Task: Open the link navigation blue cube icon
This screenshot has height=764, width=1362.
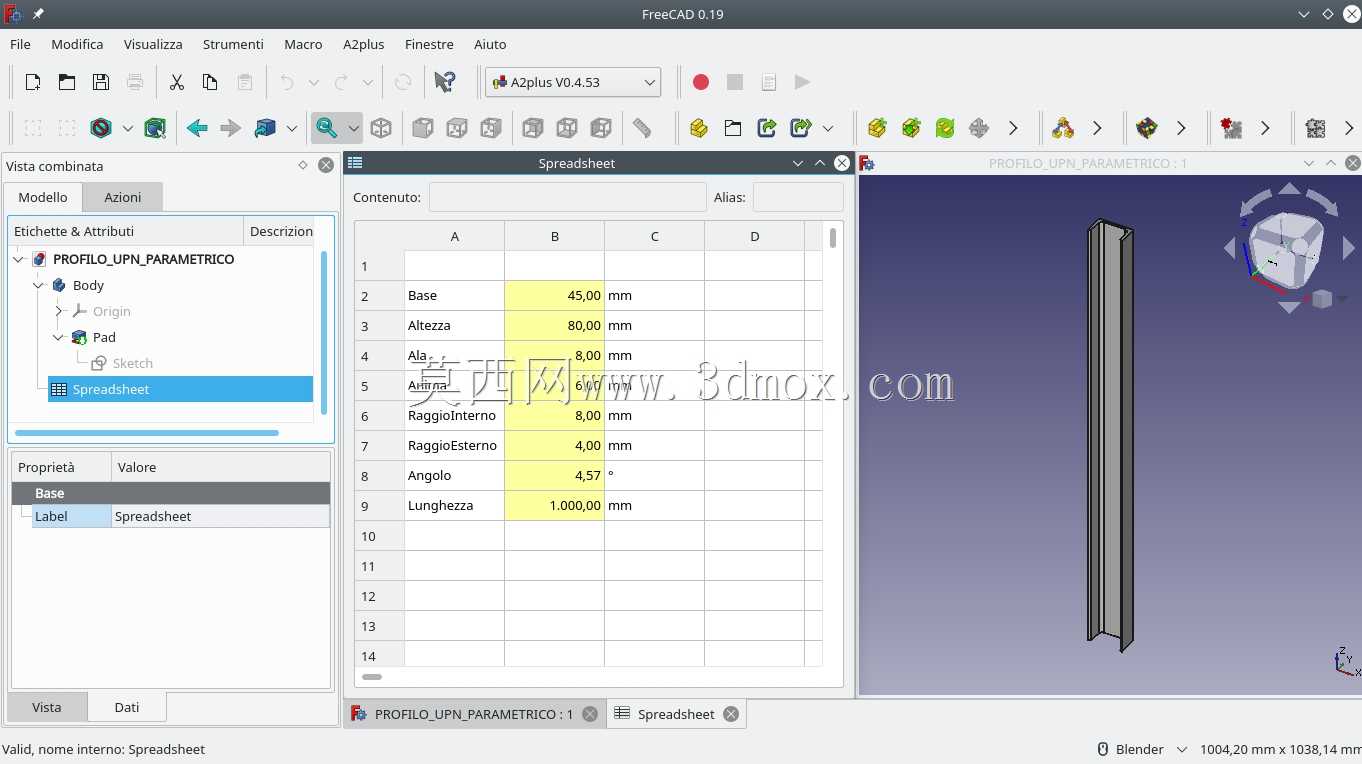Action: (x=265, y=128)
